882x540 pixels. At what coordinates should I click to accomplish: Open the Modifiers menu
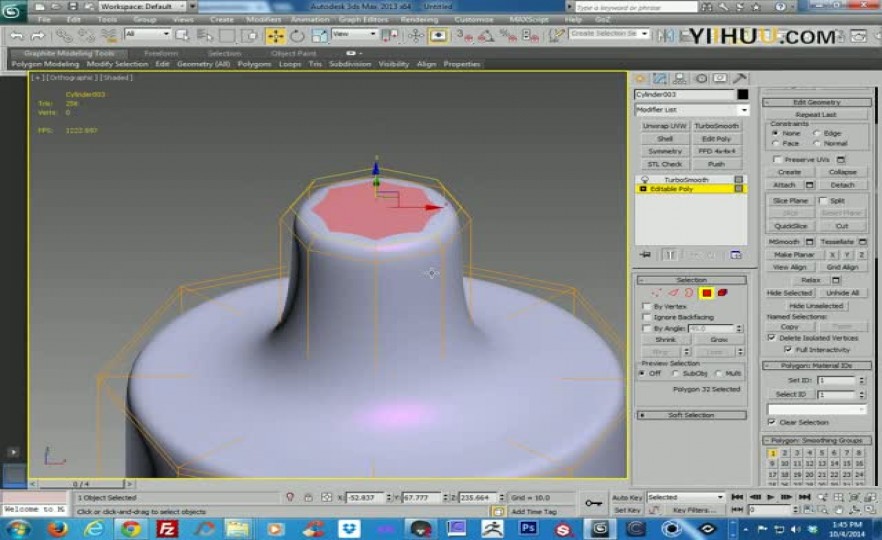tap(263, 19)
